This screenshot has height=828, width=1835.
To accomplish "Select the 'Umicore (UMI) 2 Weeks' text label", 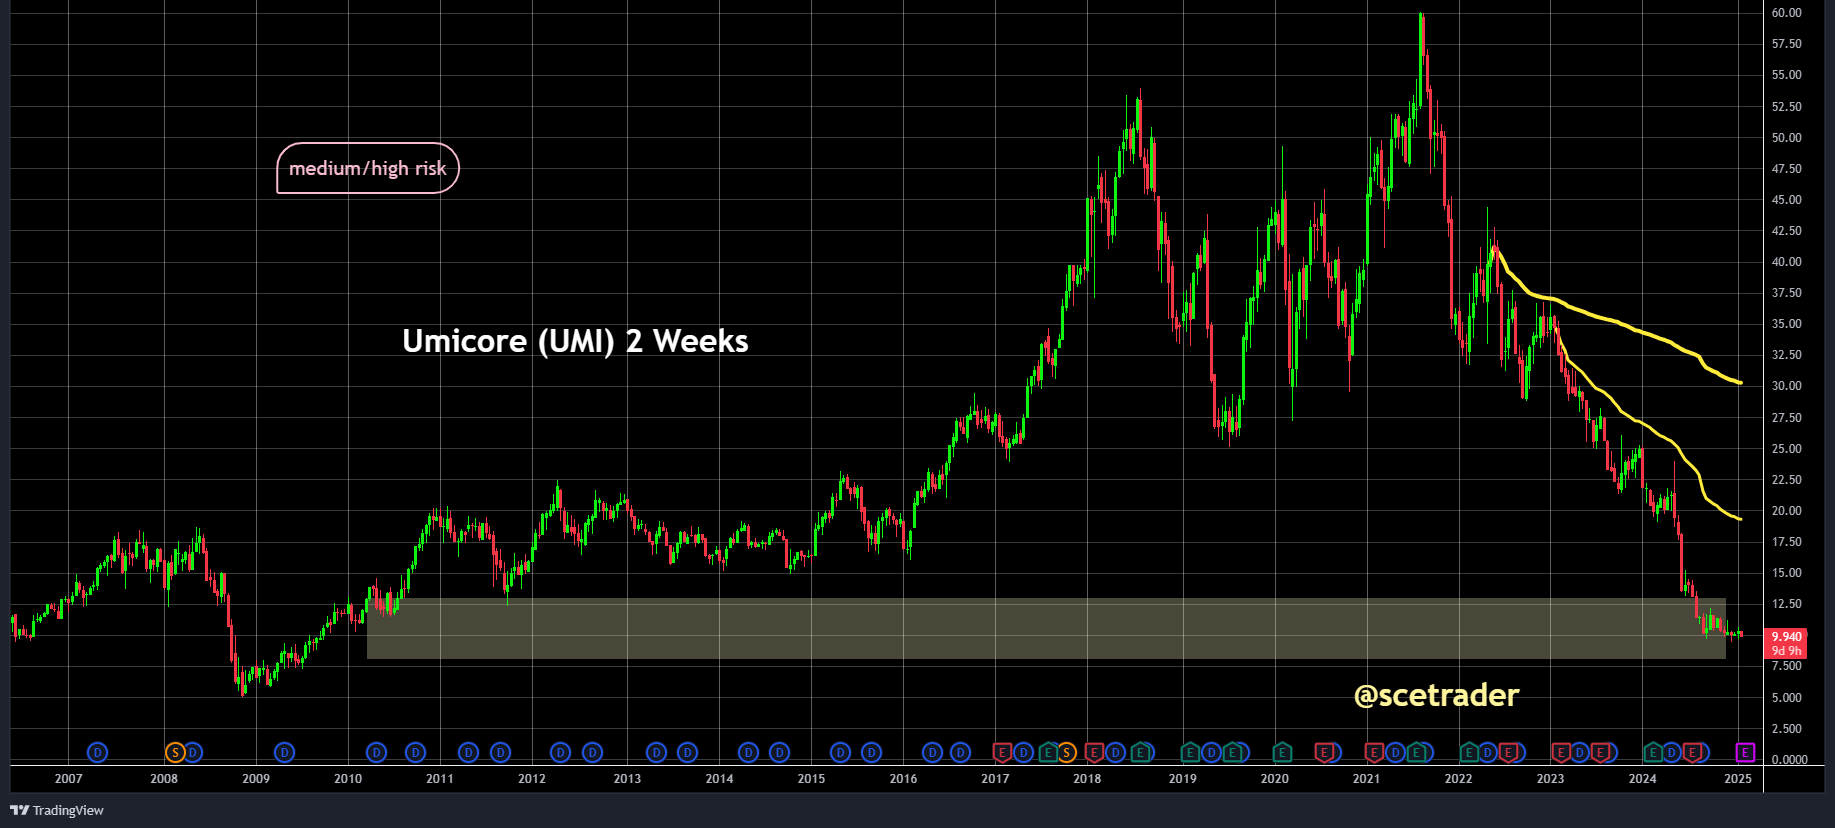I will 575,341.
